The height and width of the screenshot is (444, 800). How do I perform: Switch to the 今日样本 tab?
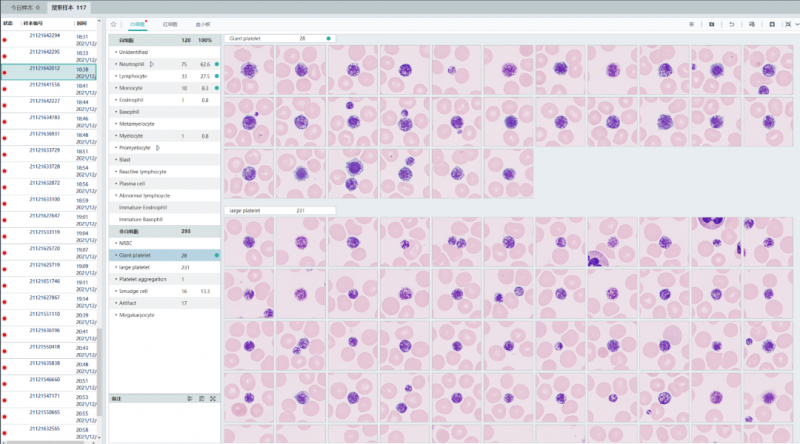click(25, 8)
